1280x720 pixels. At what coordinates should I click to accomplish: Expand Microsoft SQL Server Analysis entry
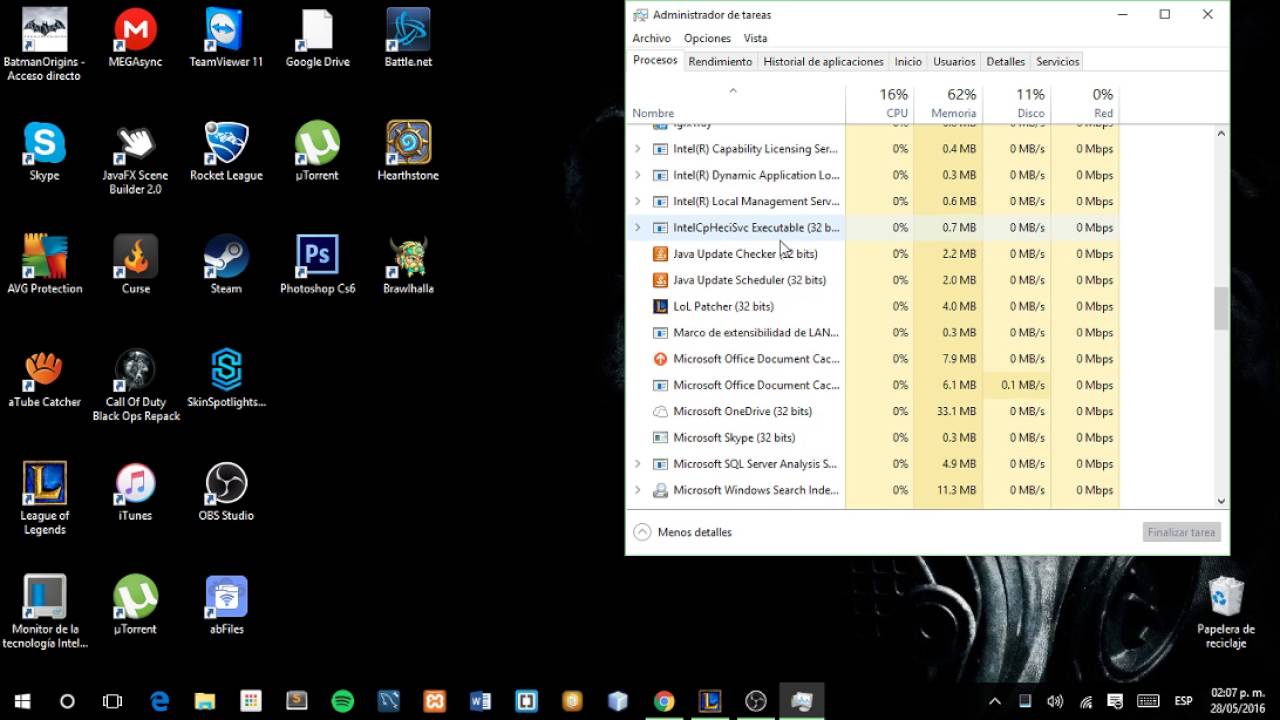click(638, 464)
